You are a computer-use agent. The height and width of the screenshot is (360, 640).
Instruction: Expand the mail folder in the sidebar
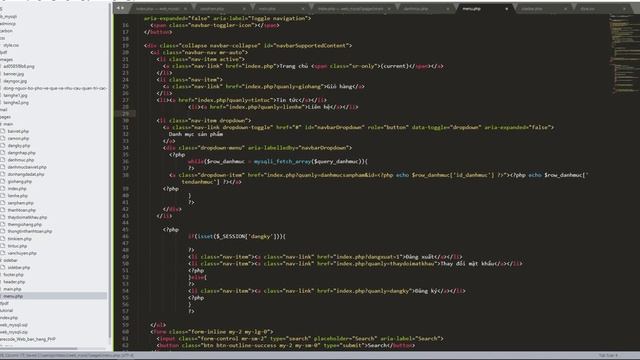[x=4, y=109]
